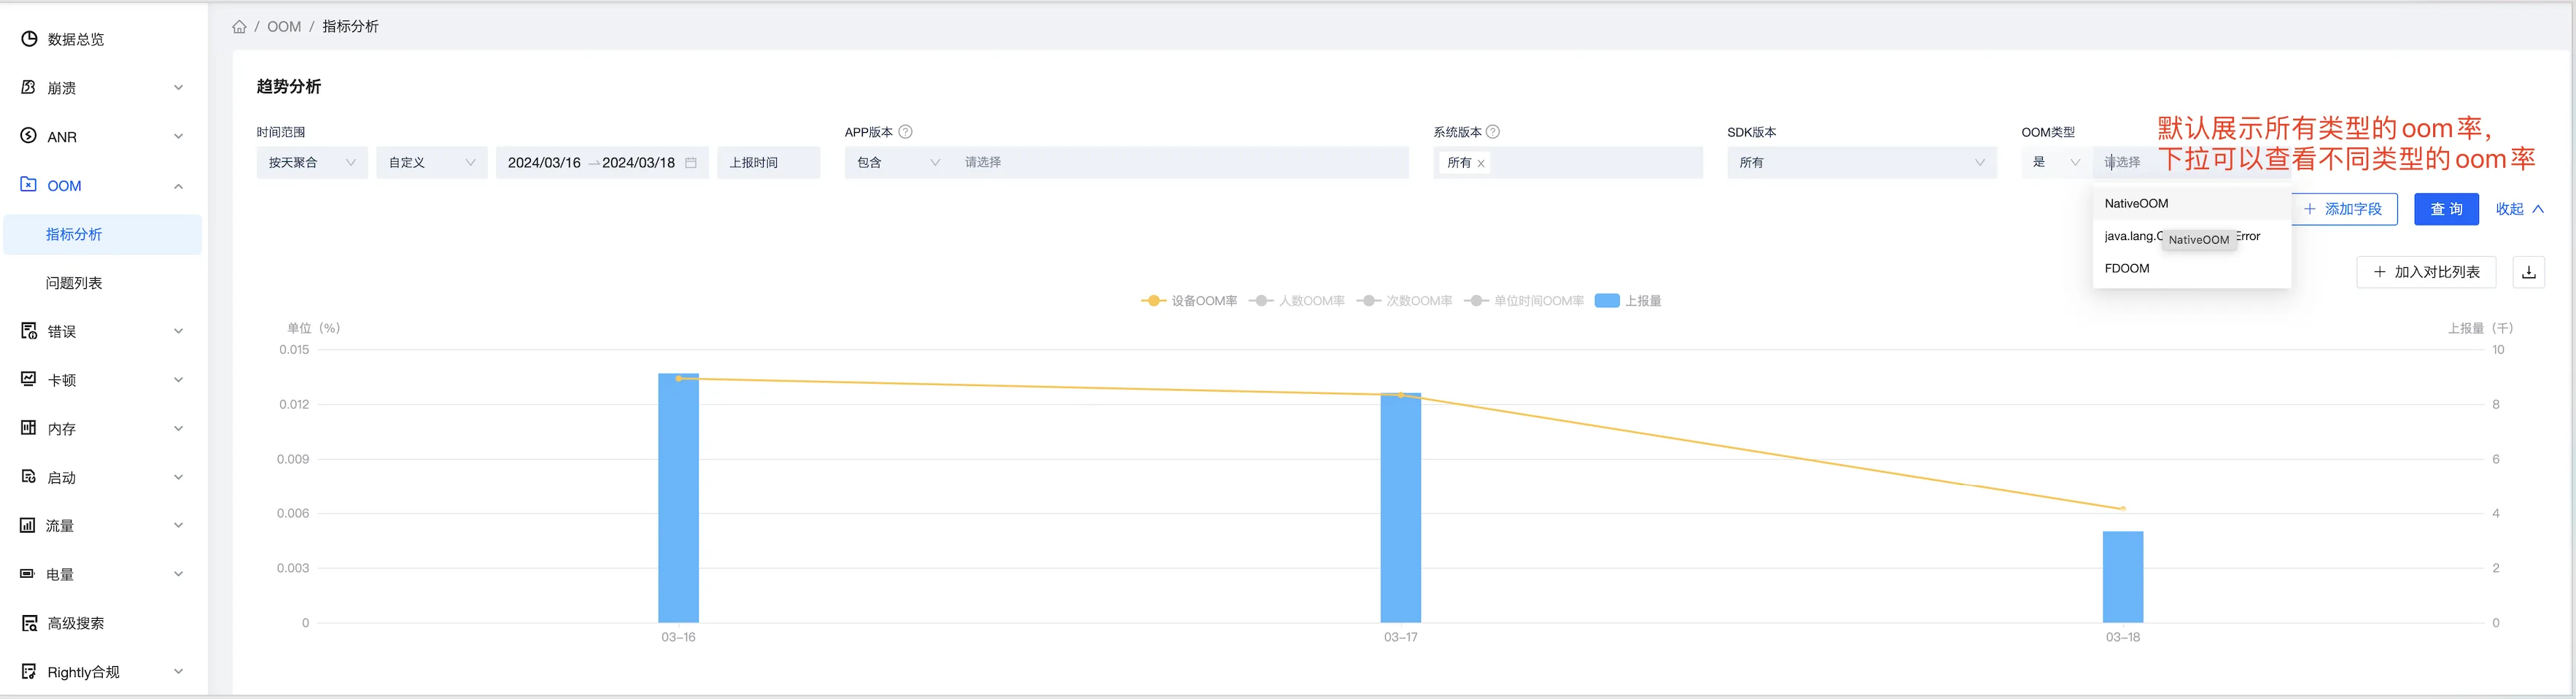Expand the 卡顿 menu chevron
2576x699 pixels.
tap(178, 380)
